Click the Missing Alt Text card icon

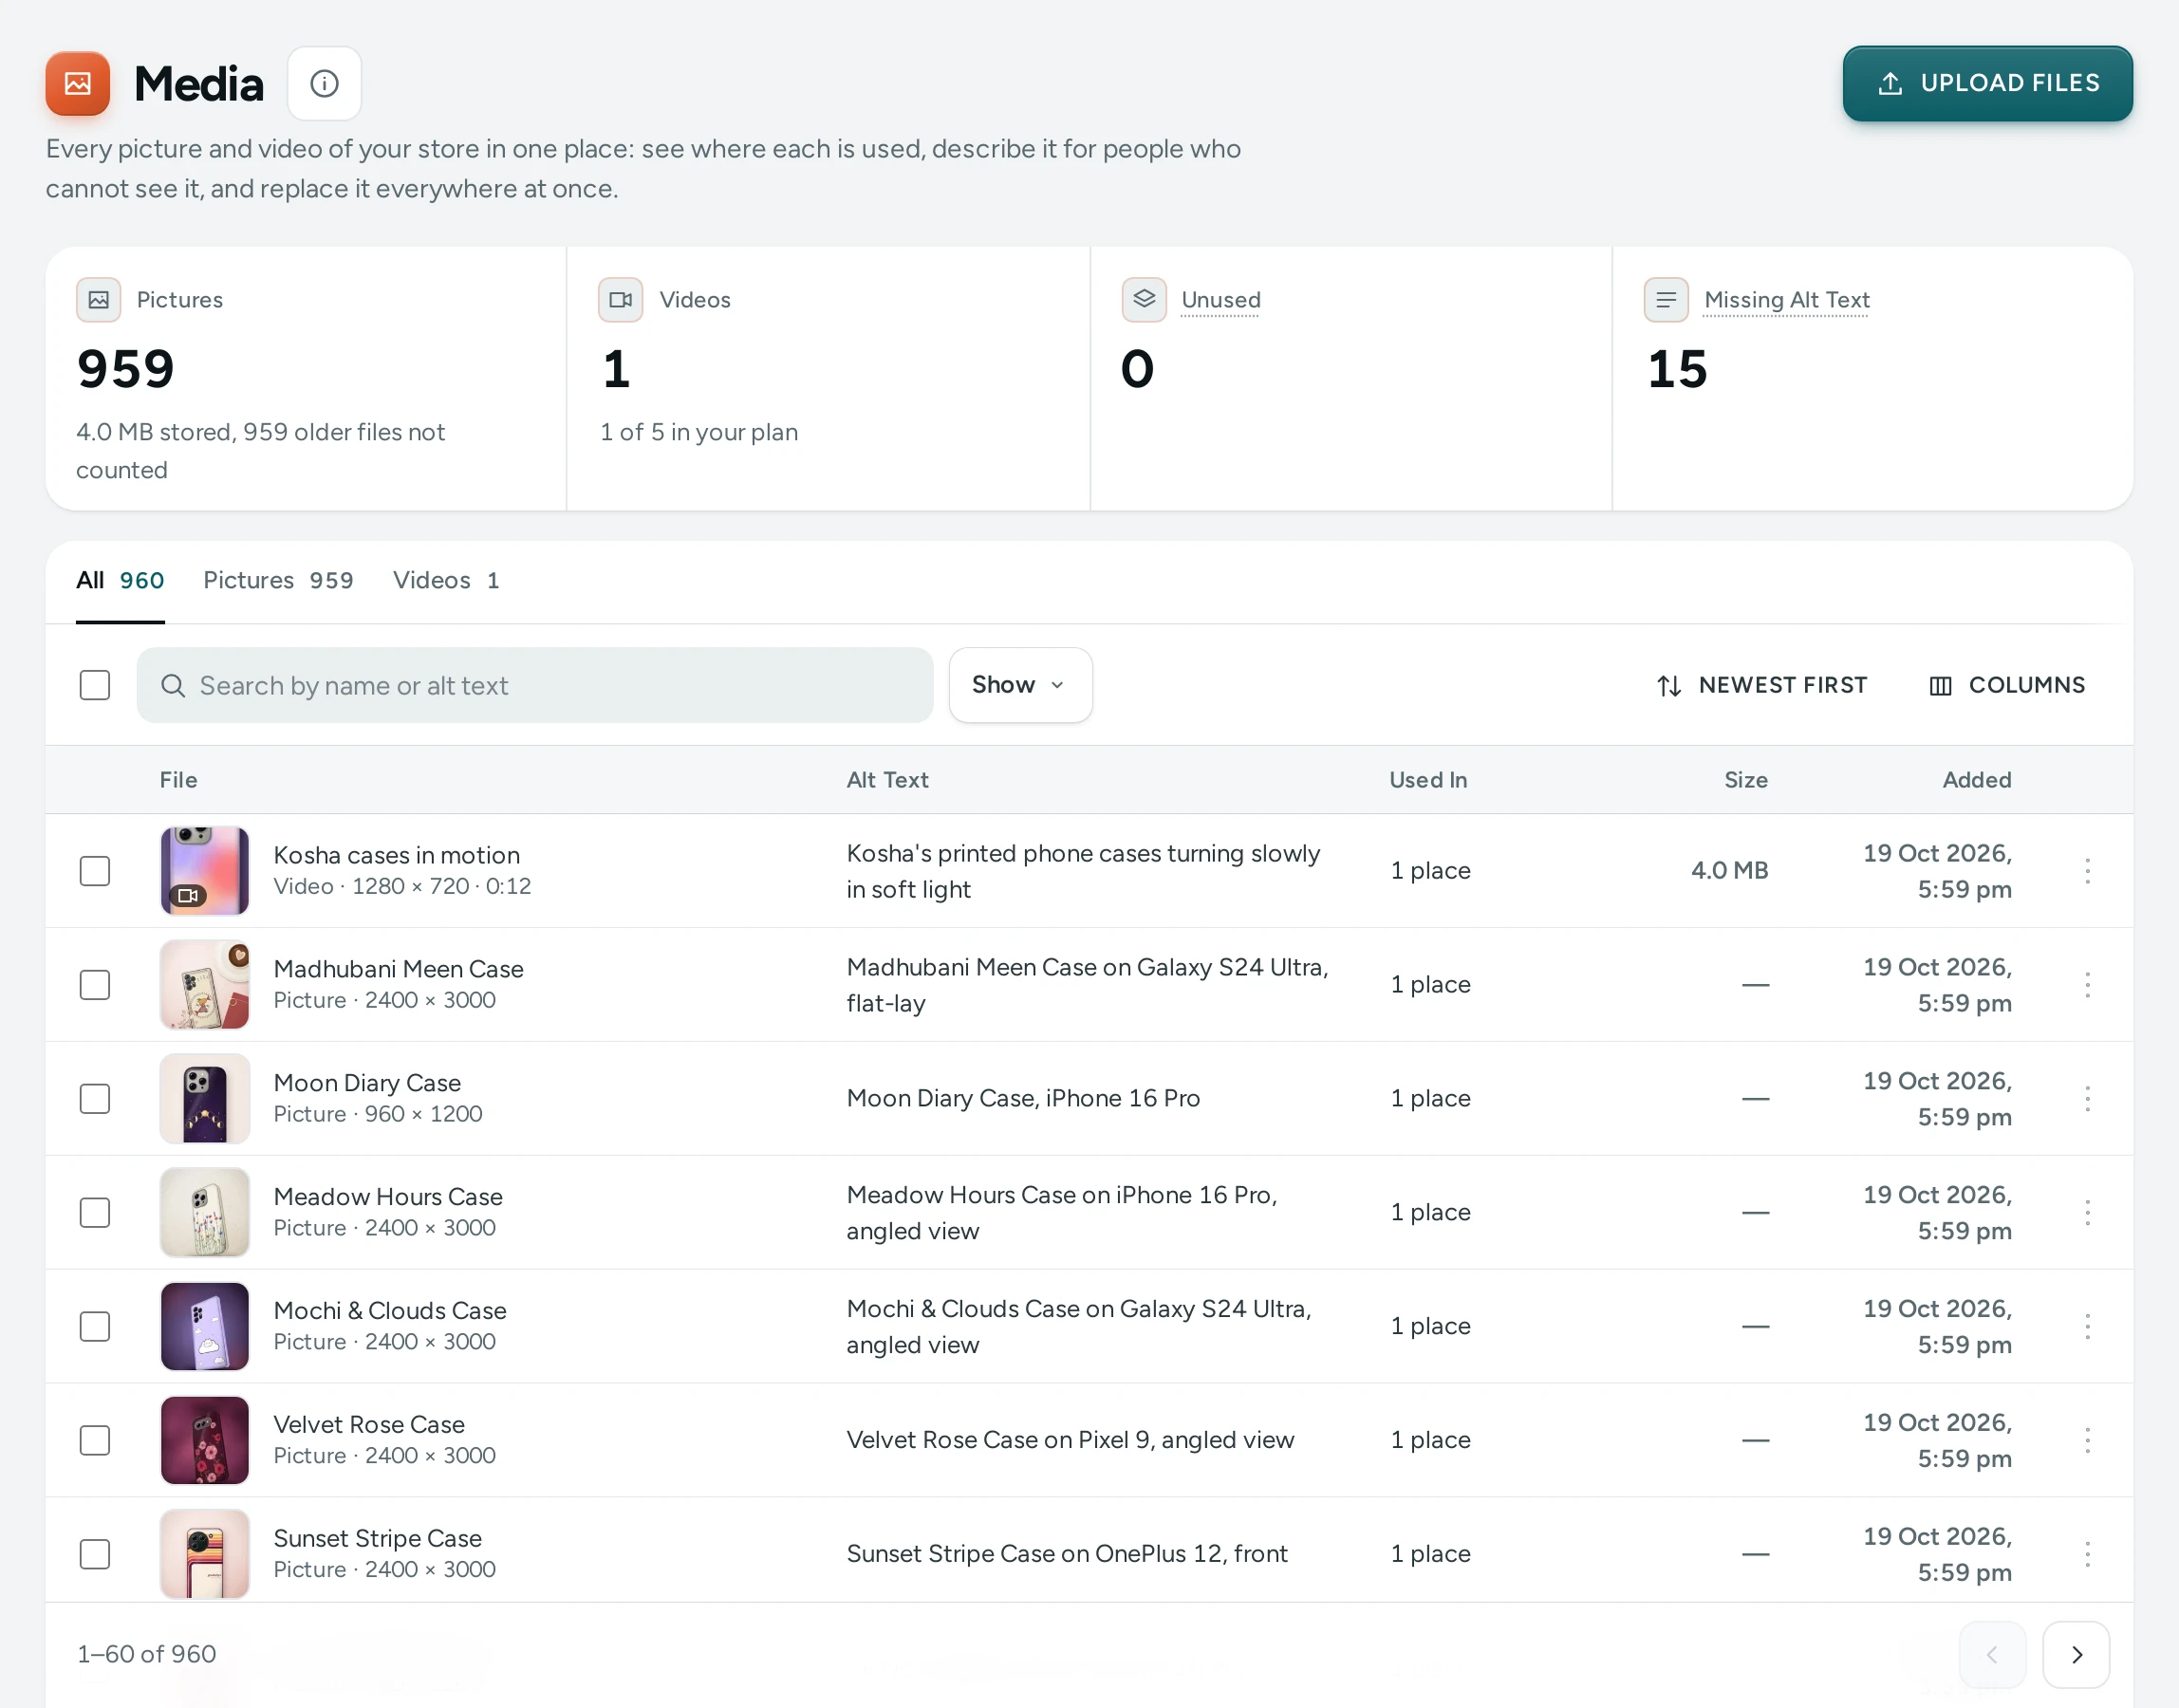[x=1666, y=300]
